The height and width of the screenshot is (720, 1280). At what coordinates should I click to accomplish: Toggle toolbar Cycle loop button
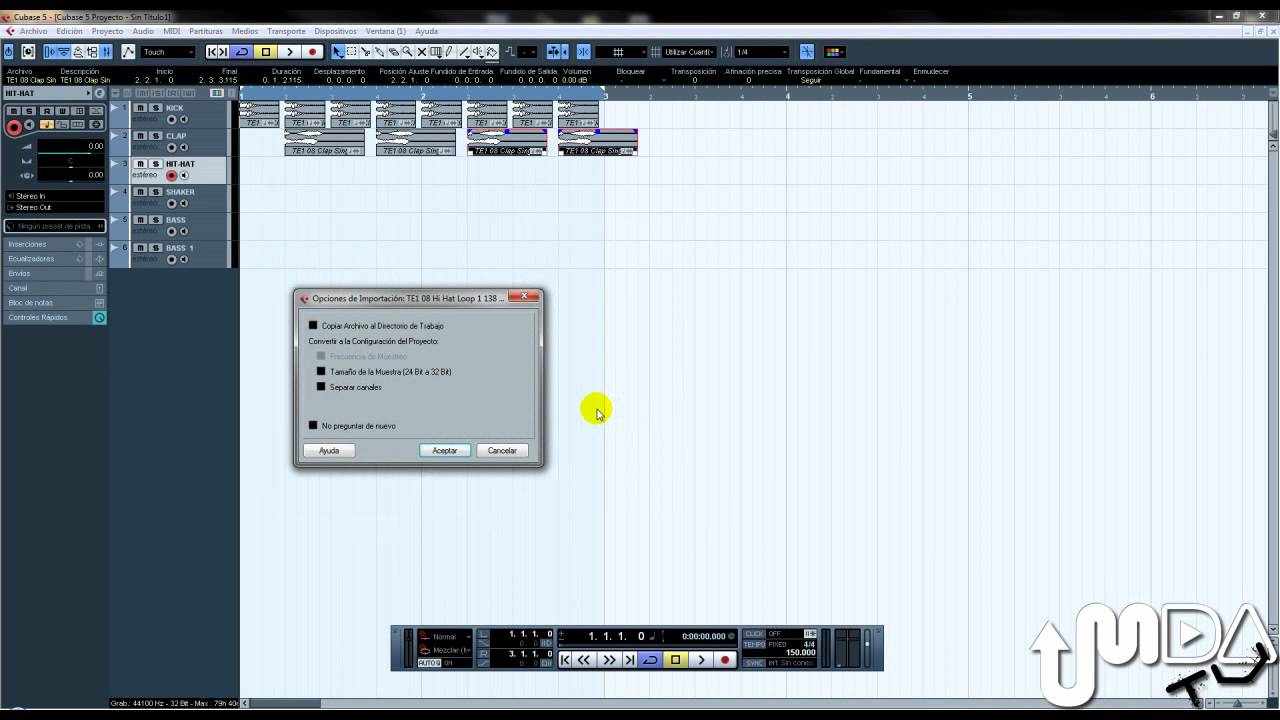pyautogui.click(x=242, y=52)
